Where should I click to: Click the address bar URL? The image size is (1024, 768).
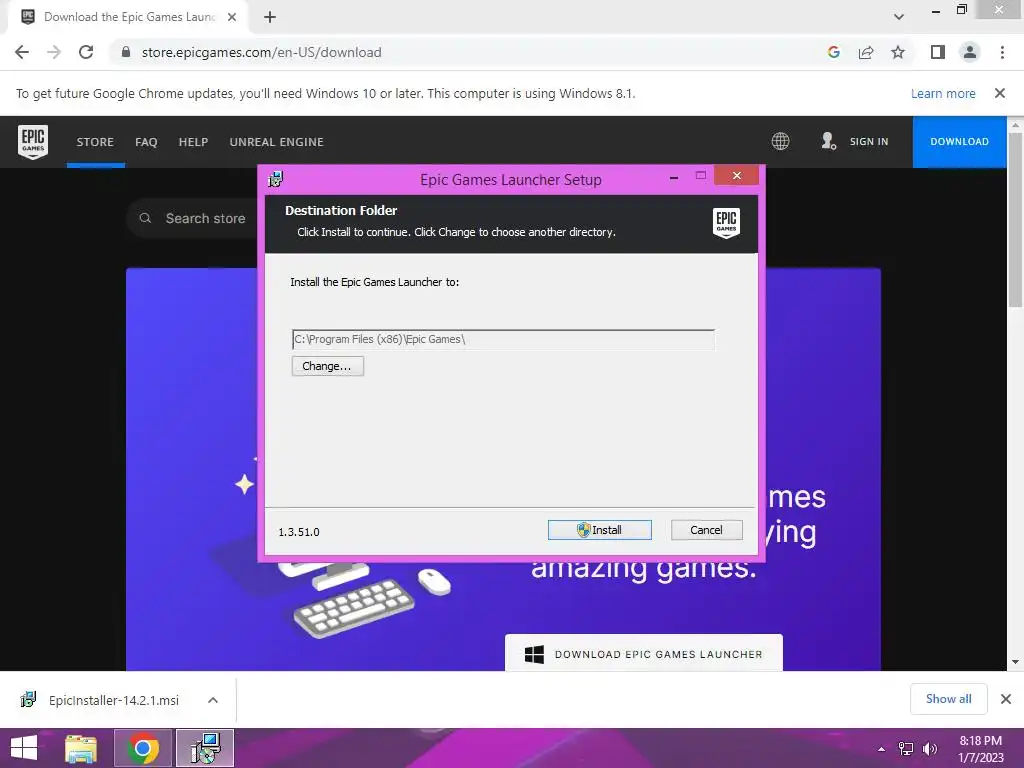(261, 52)
